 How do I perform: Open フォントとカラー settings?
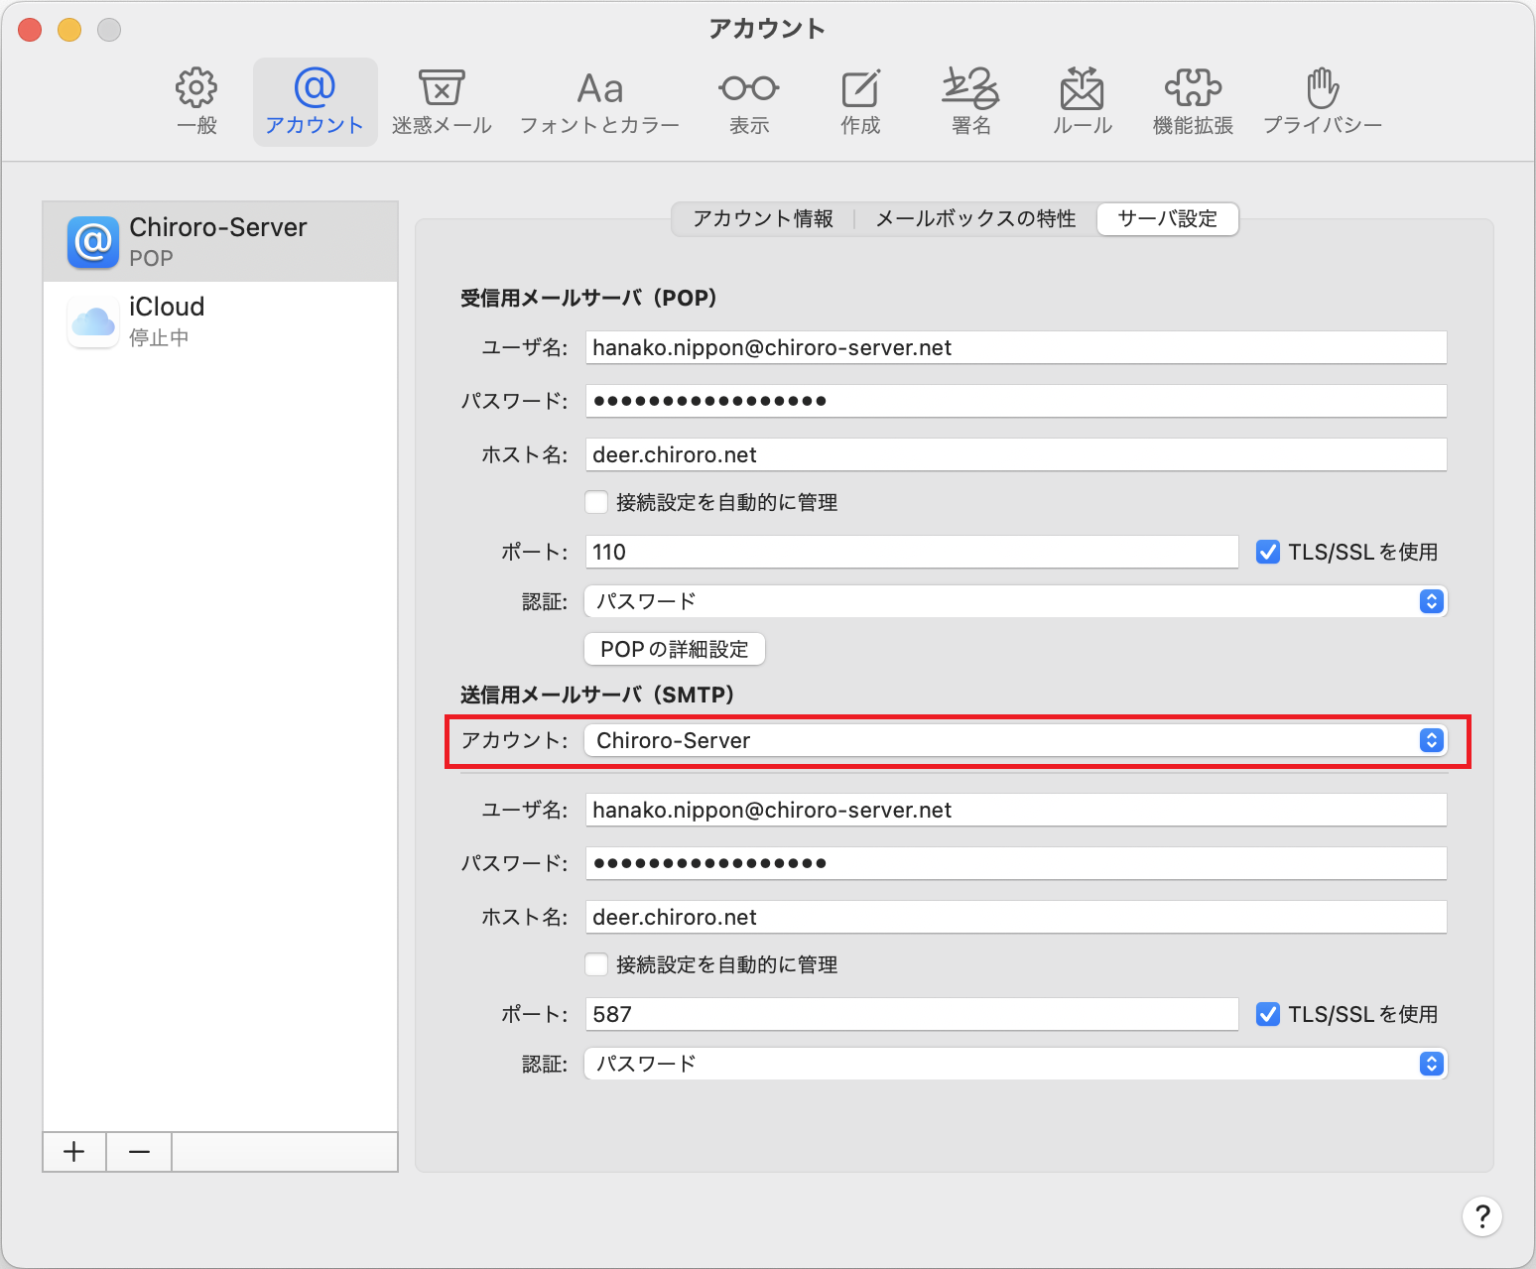599,100
